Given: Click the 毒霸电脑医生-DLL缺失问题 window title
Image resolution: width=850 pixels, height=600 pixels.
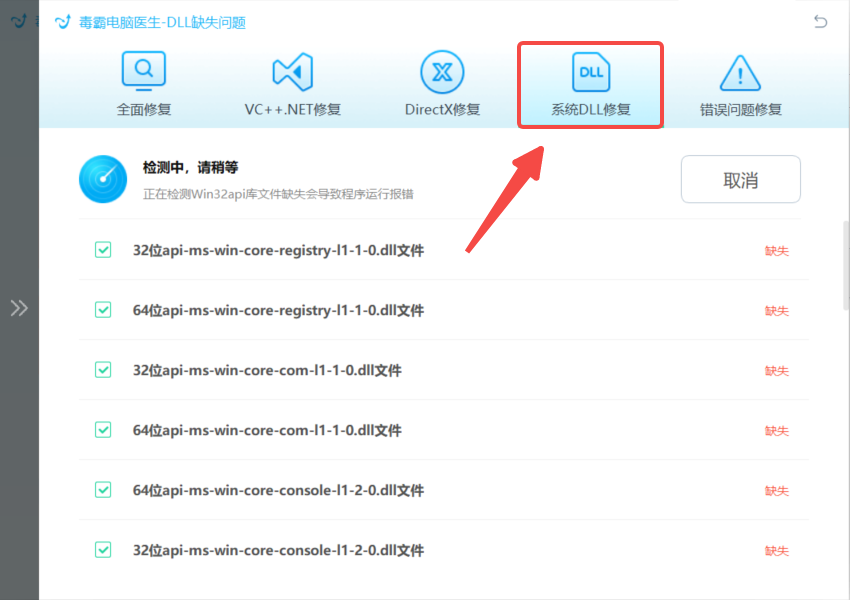Looking at the screenshot, I should tap(162, 22).
